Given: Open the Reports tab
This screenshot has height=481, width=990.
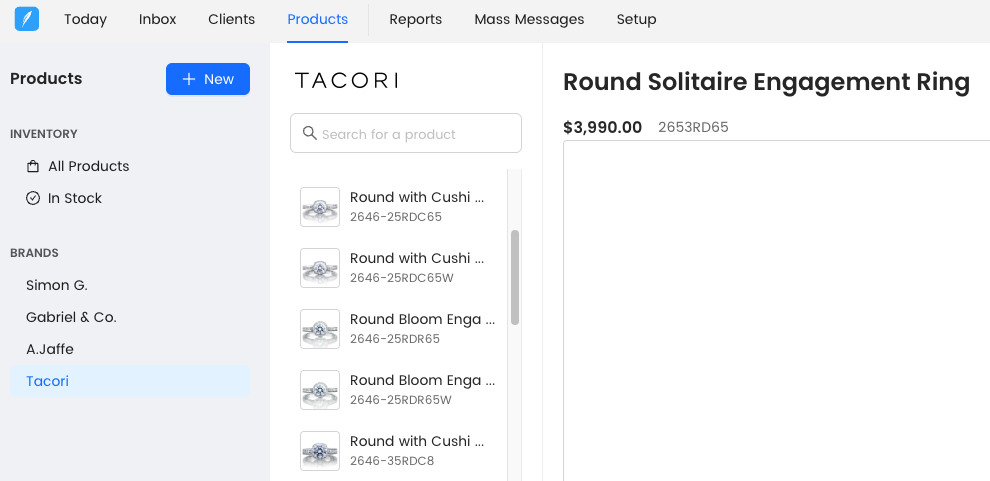Looking at the screenshot, I should click(415, 19).
